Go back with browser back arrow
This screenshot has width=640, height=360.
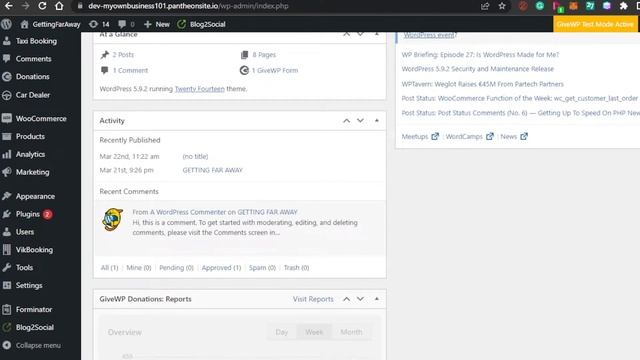8,6
